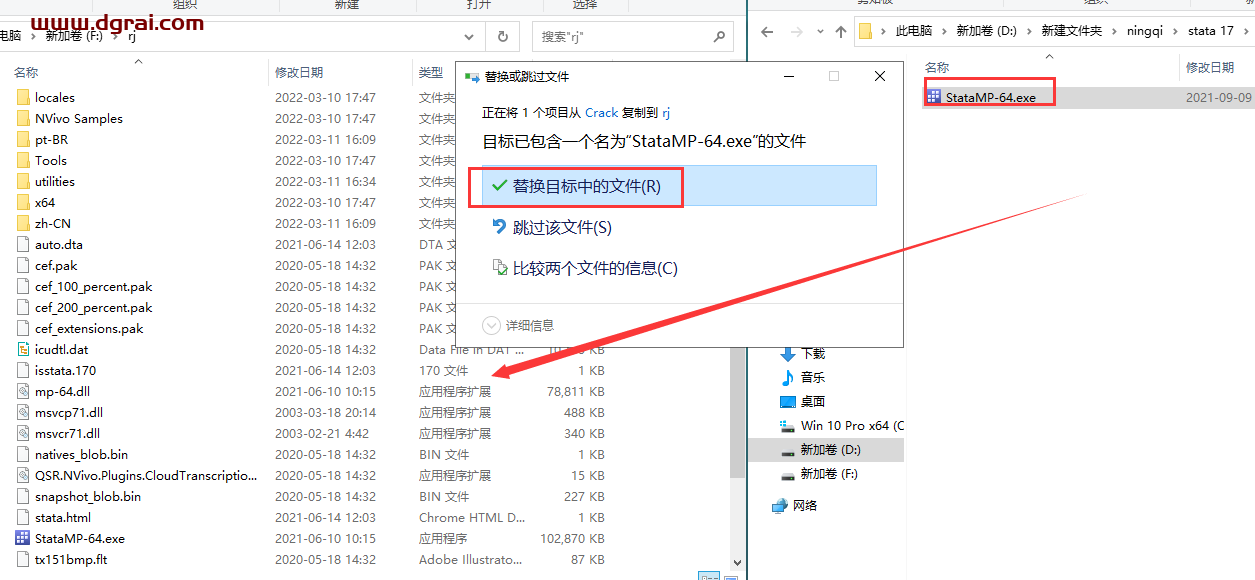Go back using the right window's back arrow
This screenshot has width=1255, height=580.
pyautogui.click(x=767, y=31)
